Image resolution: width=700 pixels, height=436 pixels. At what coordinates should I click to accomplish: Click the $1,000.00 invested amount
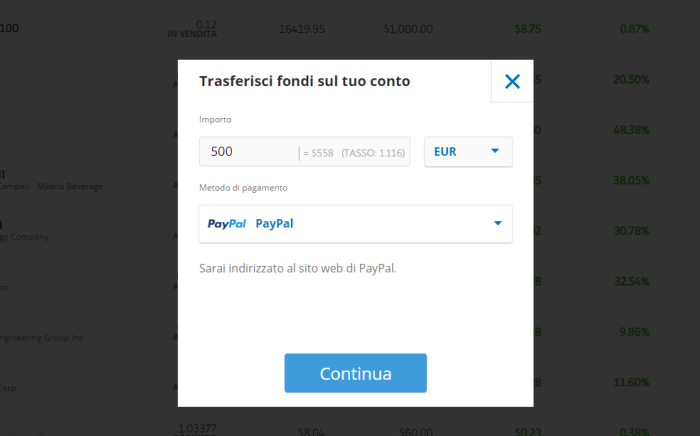tap(408, 29)
